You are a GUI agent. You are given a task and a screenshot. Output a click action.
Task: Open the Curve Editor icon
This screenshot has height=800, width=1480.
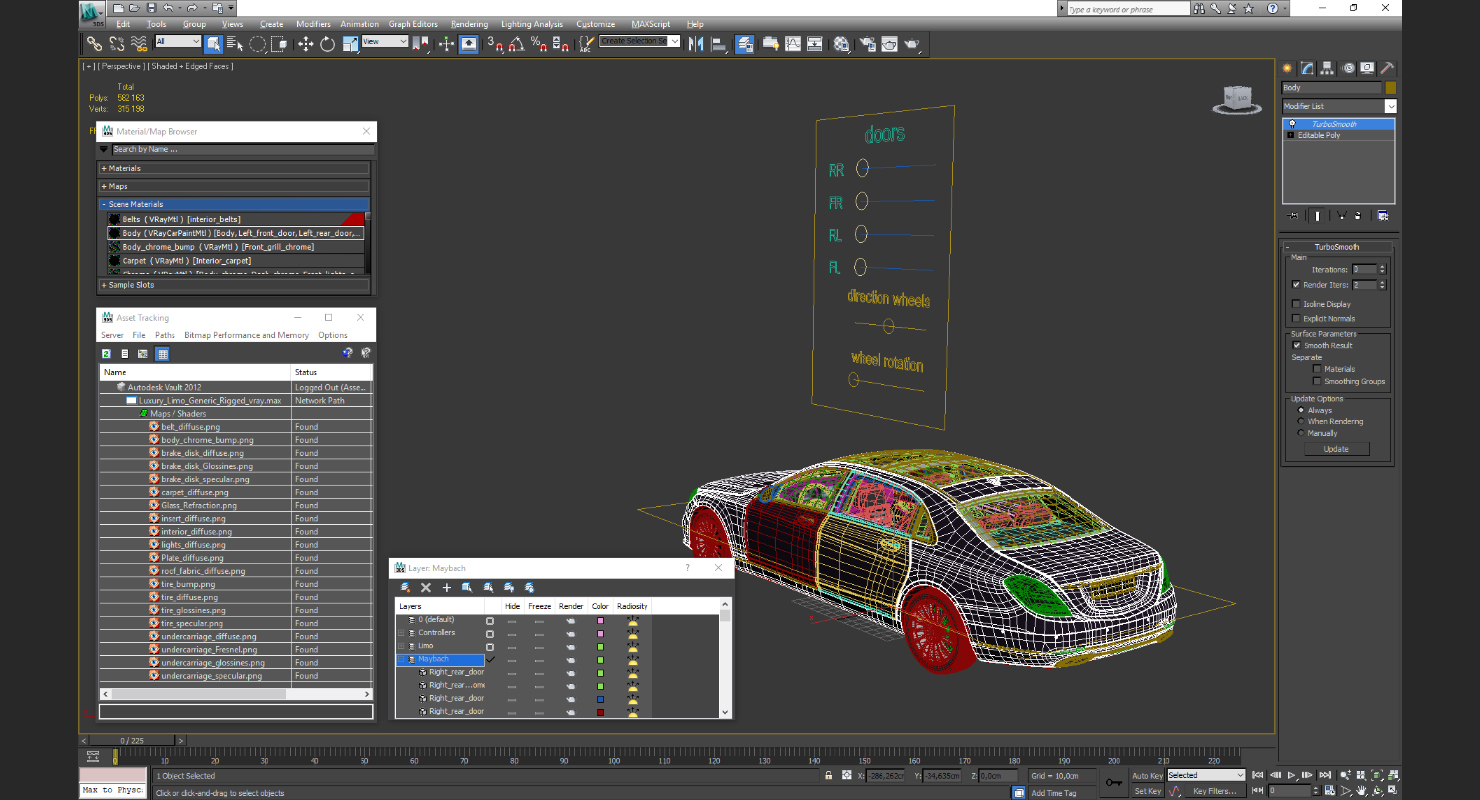793,44
